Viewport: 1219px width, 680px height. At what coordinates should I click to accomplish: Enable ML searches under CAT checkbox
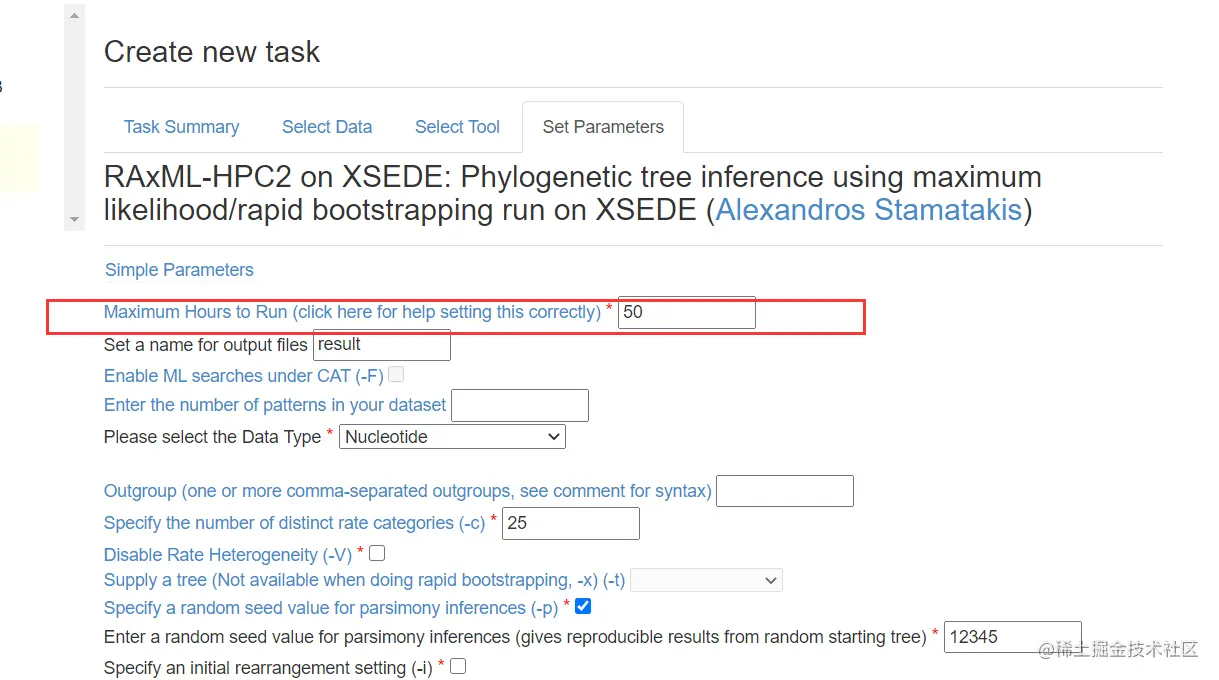396,375
